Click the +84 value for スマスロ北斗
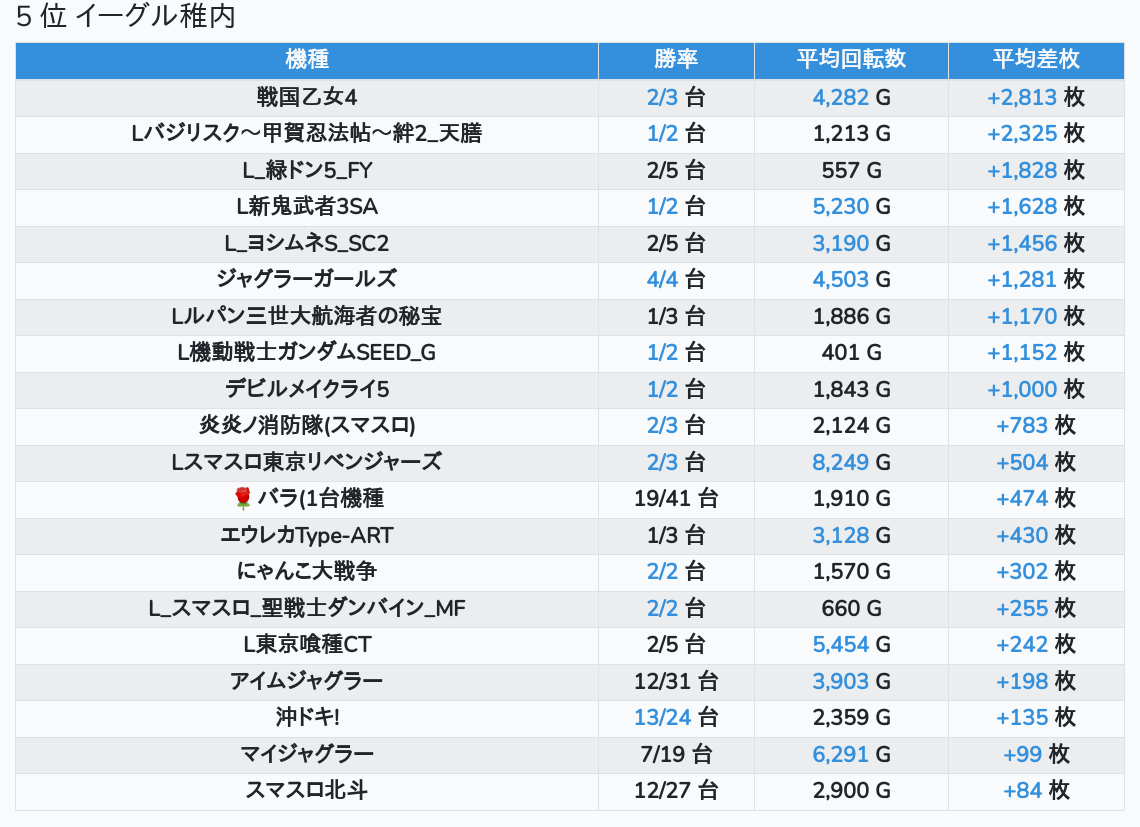The width and height of the screenshot is (1140, 827). pyautogui.click(x=1022, y=790)
